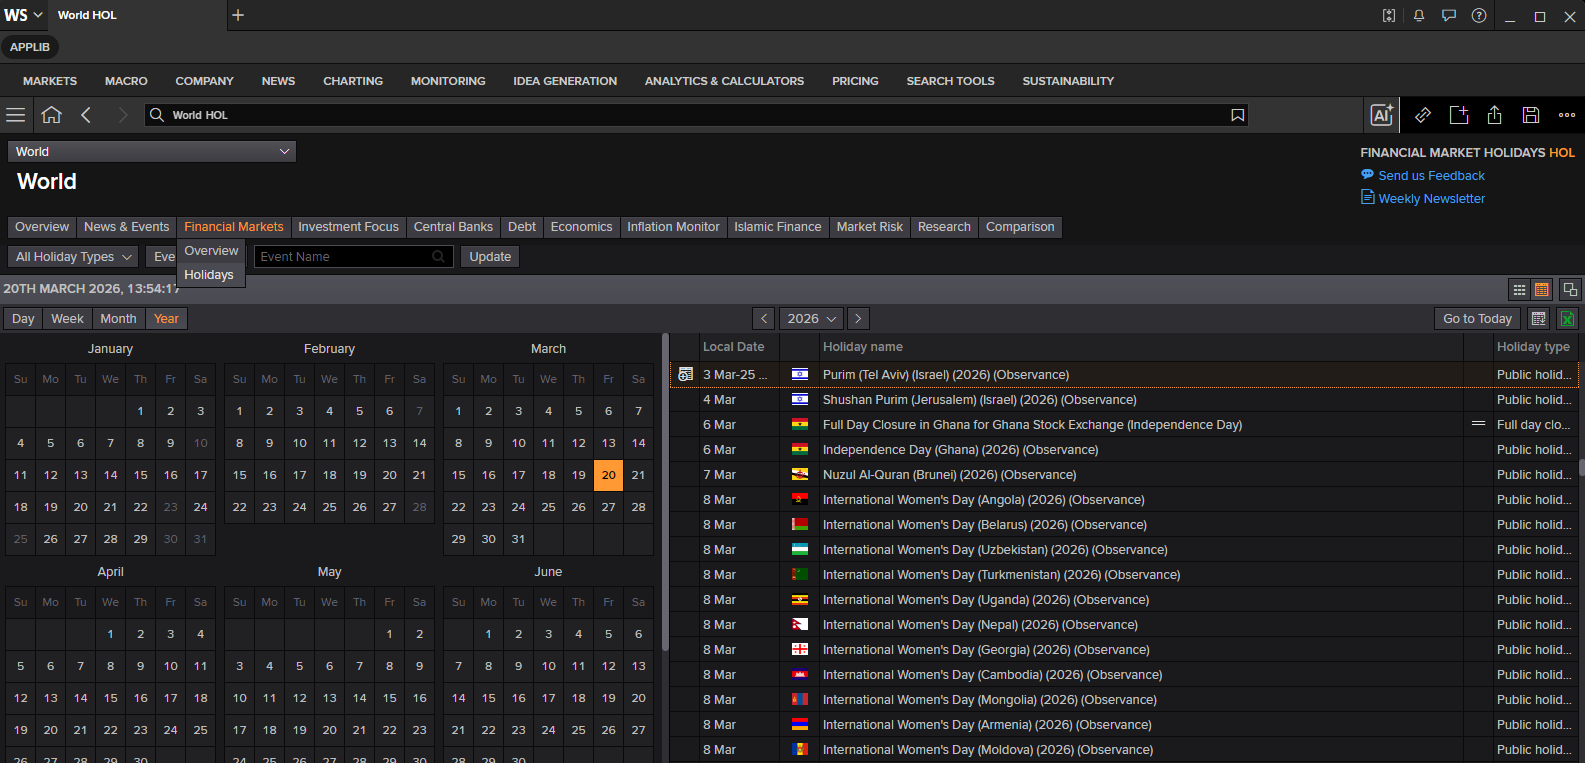Viewport: 1585px width, 763px height.
Task: Open the 2026 year dropdown
Action: [811, 319]
